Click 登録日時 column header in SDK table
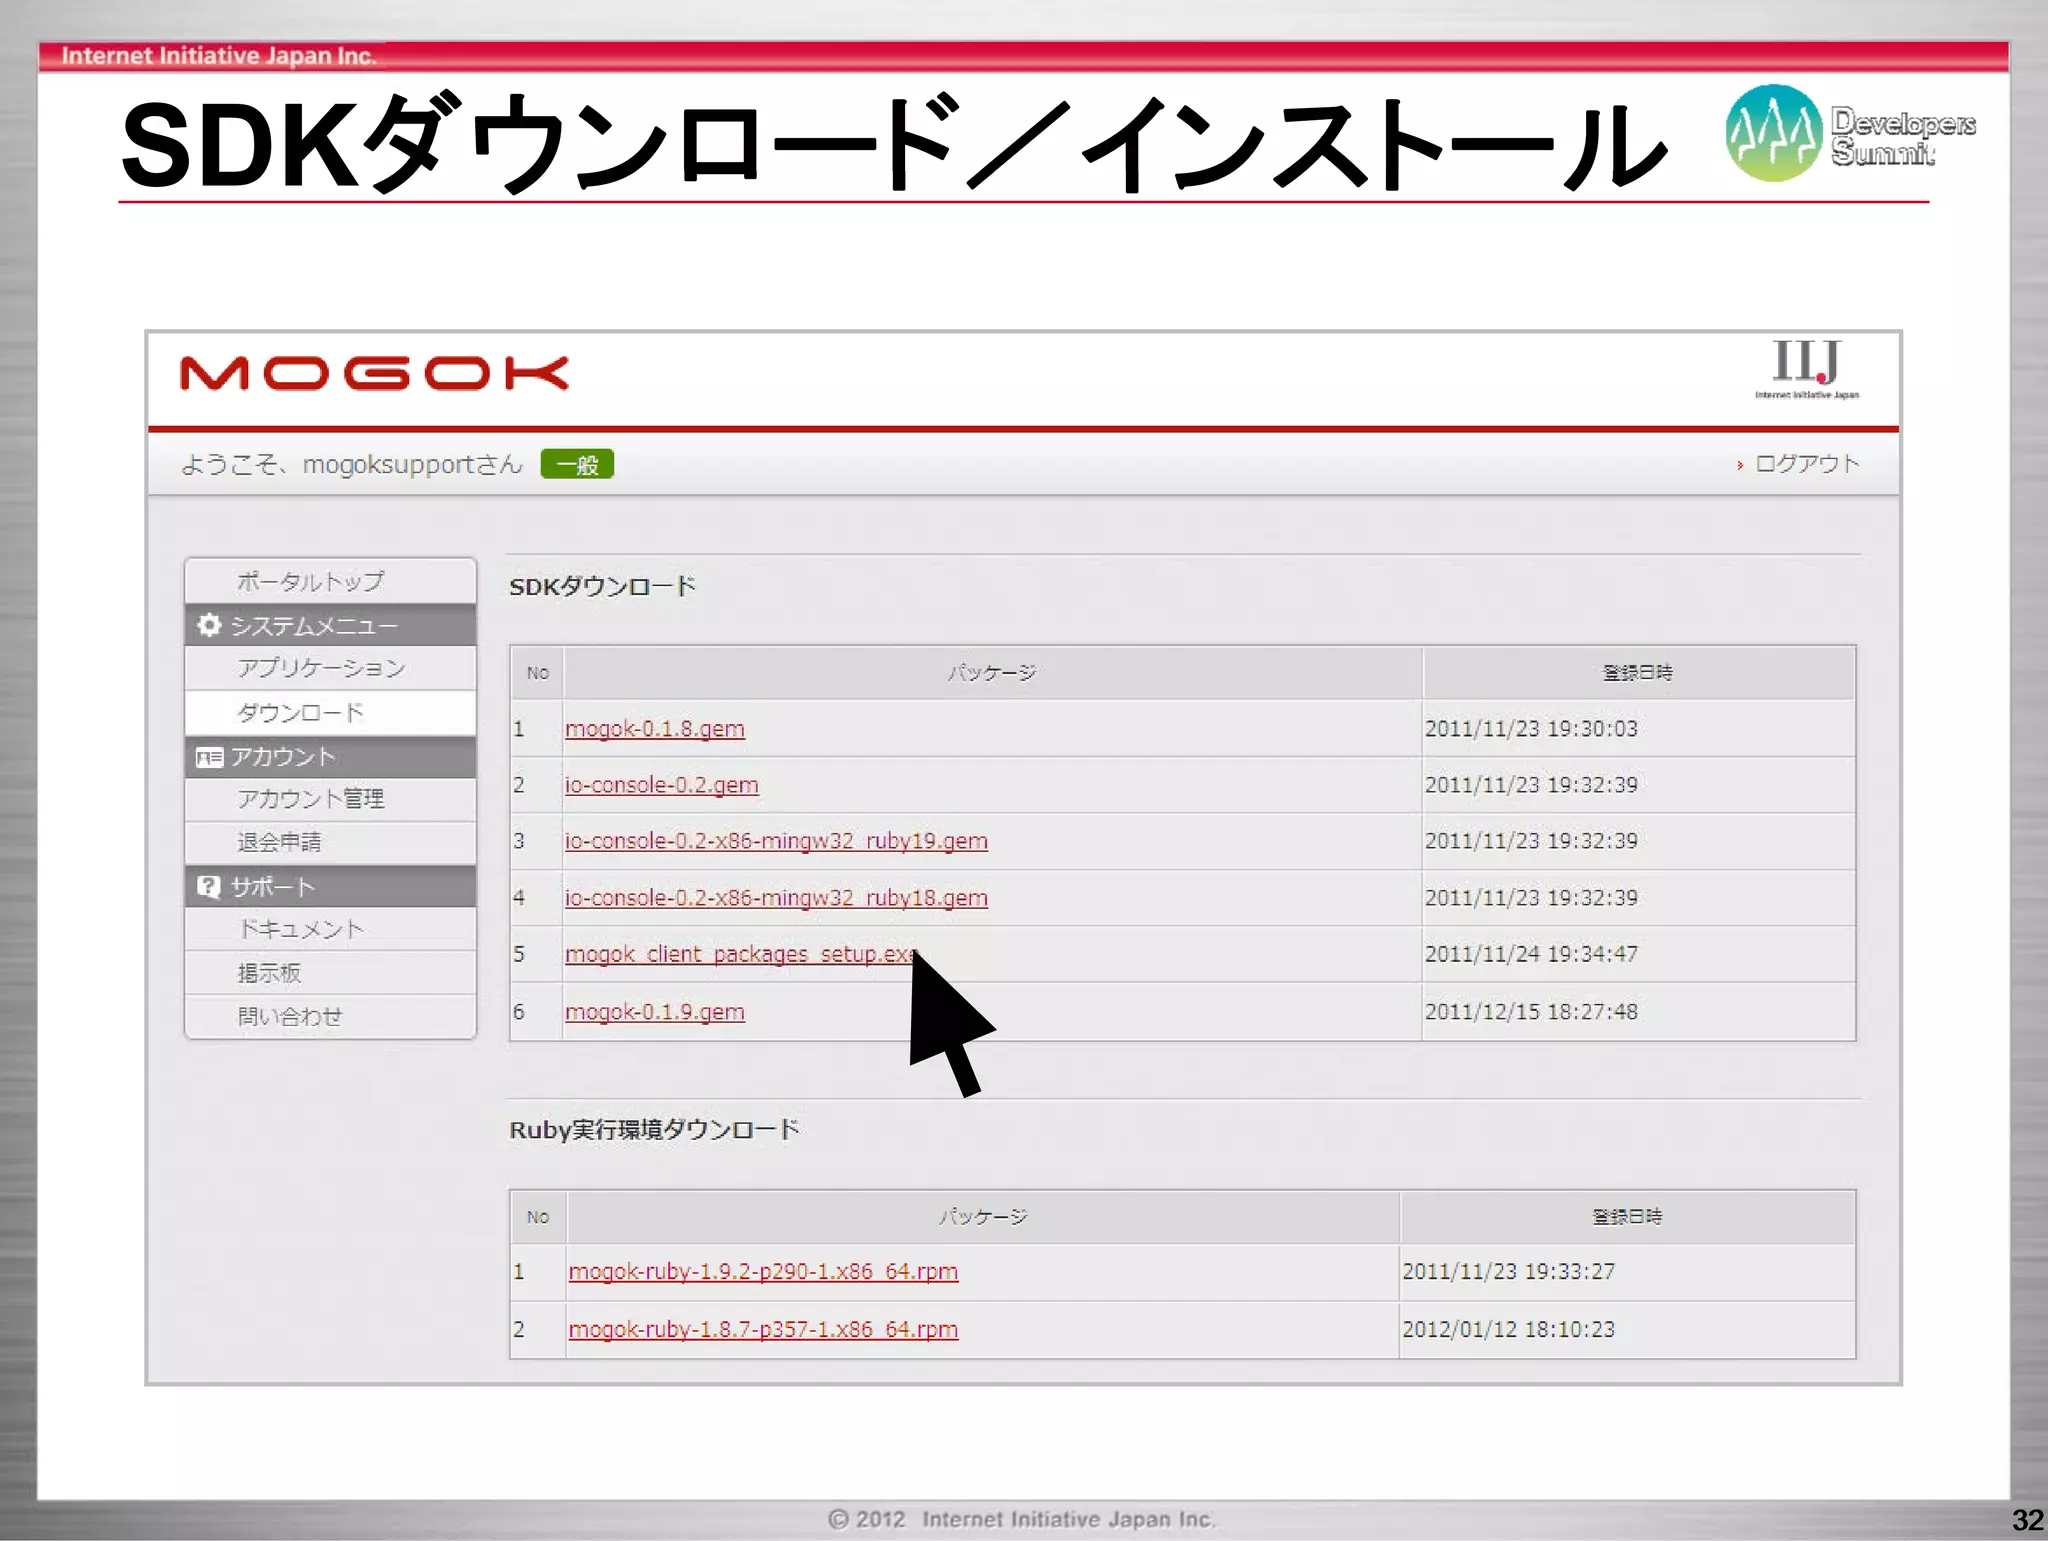Screen dimensions: 2048x1541 (x=1638, y=673)
